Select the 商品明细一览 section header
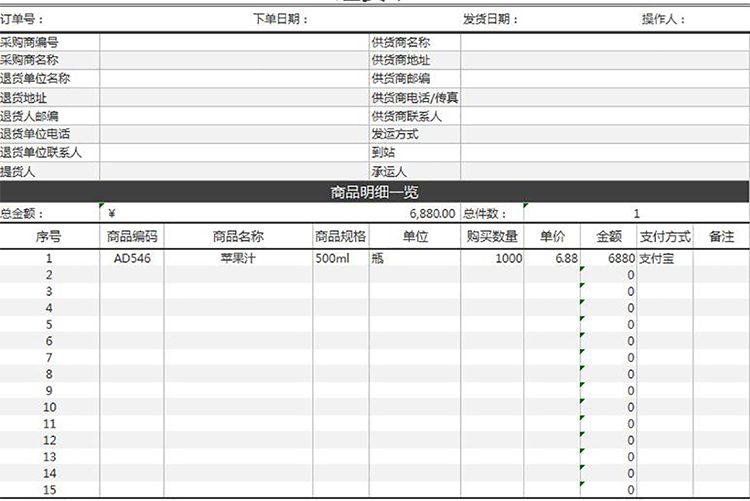The width and height of the screenshot is (750, 501). [375, 192]
